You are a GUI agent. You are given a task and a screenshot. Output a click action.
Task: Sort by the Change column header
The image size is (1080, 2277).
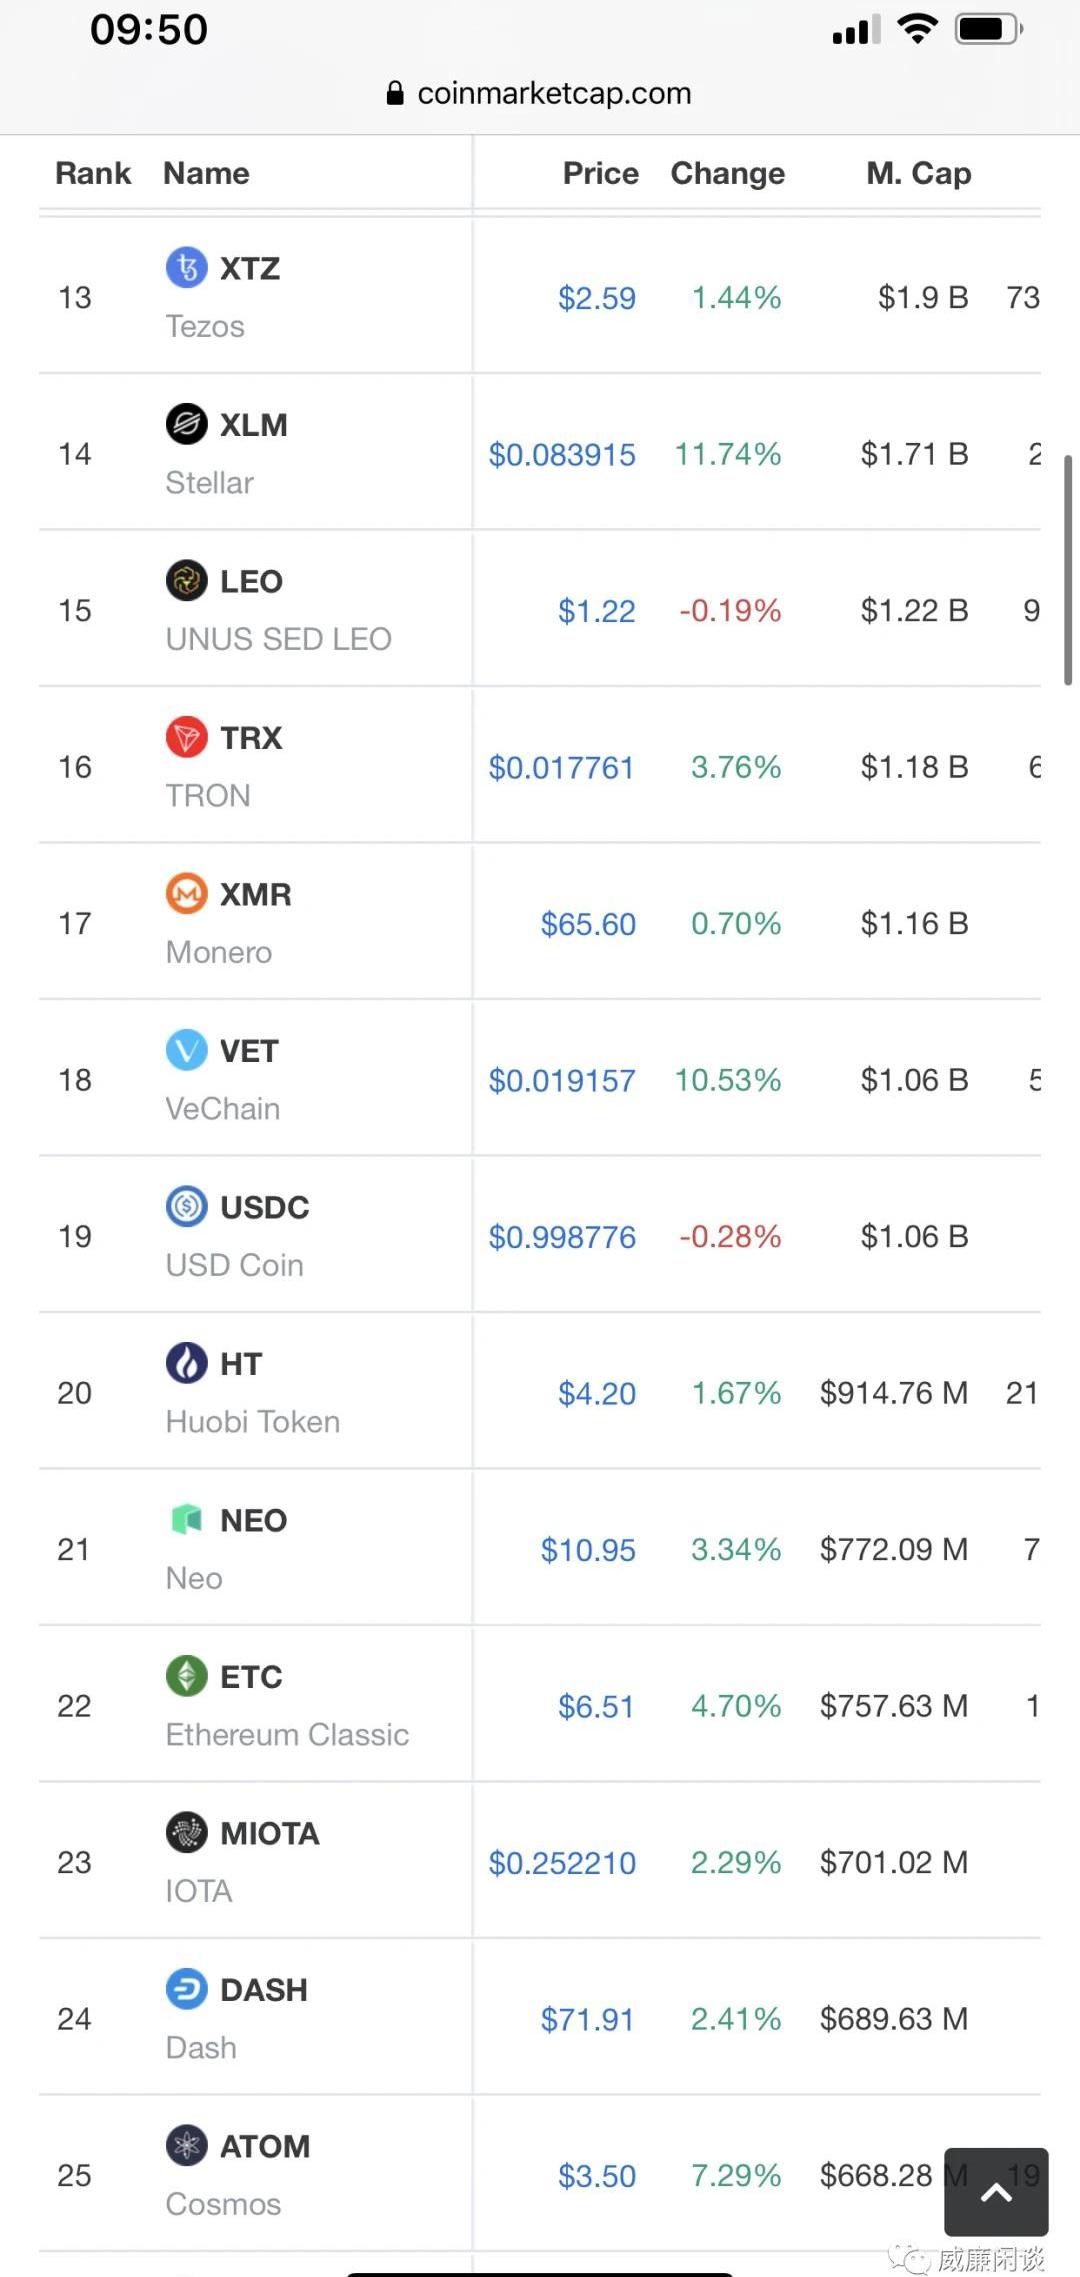727,173
